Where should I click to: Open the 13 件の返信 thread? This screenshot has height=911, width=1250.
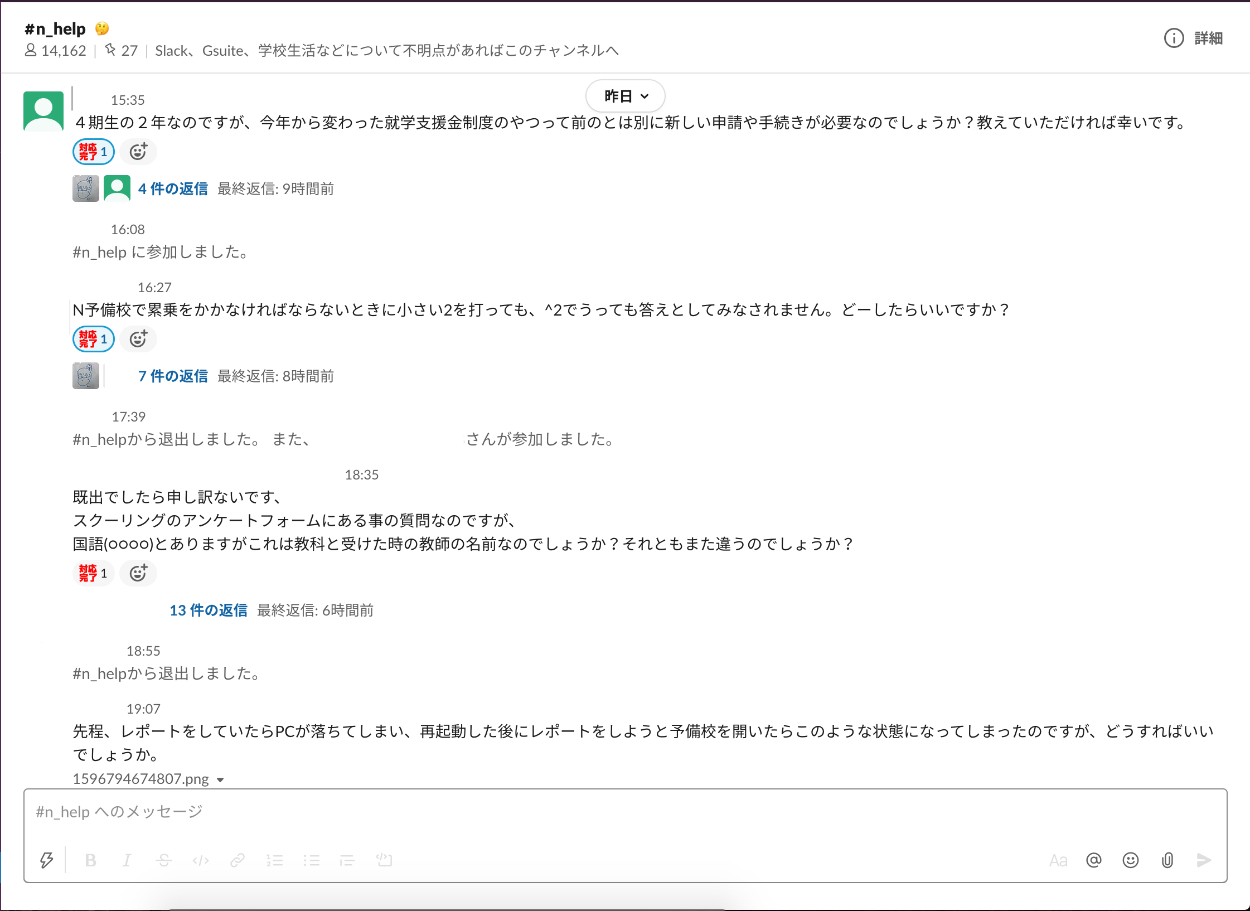pos(208,610)
